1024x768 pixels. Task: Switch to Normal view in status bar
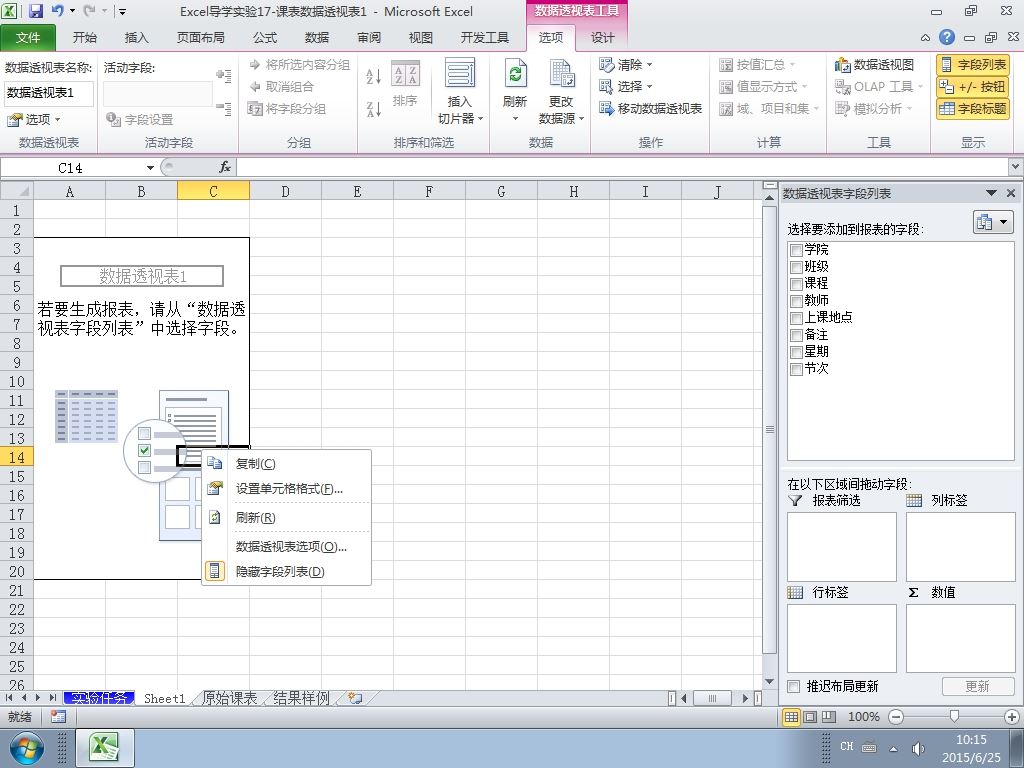[792, 717]
